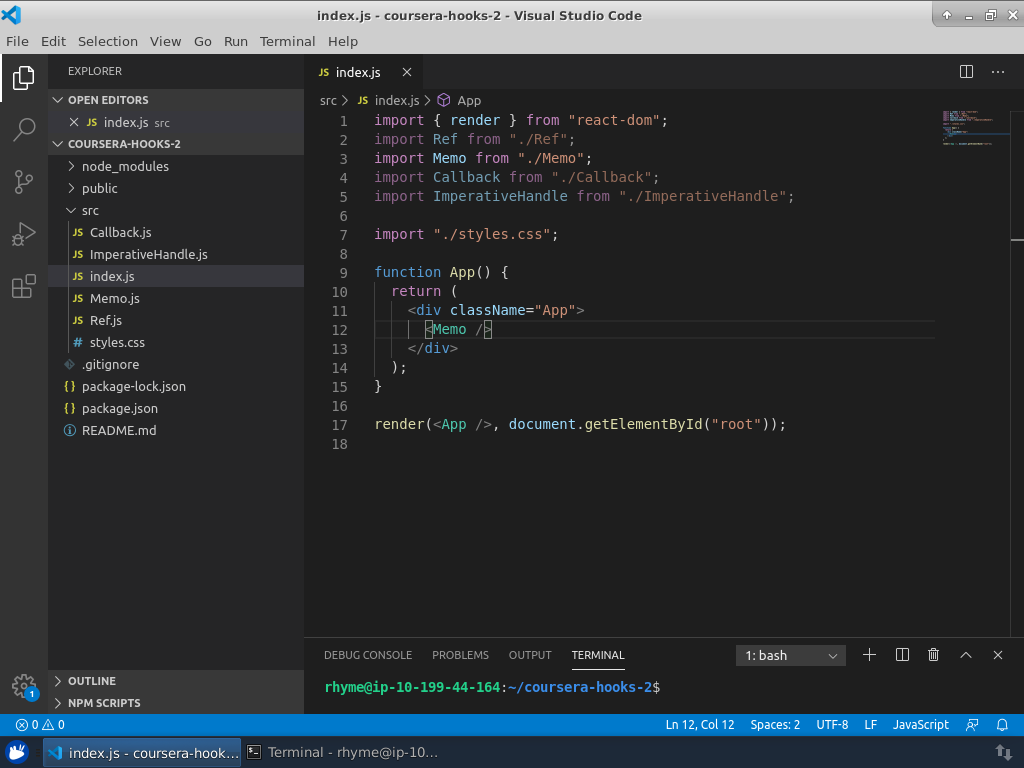
Task: Switch to the PROBLEMS tab
Action: click(460, 655)
